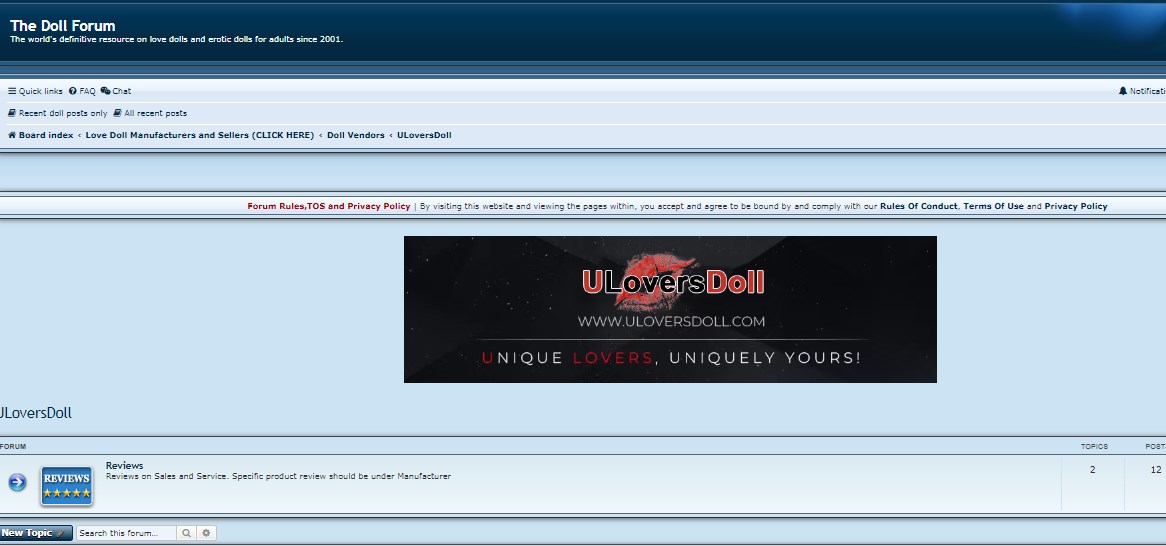Open the Reviews subforum link
The width and height of the screenshot is (1166, 546).
pos(124,466)
